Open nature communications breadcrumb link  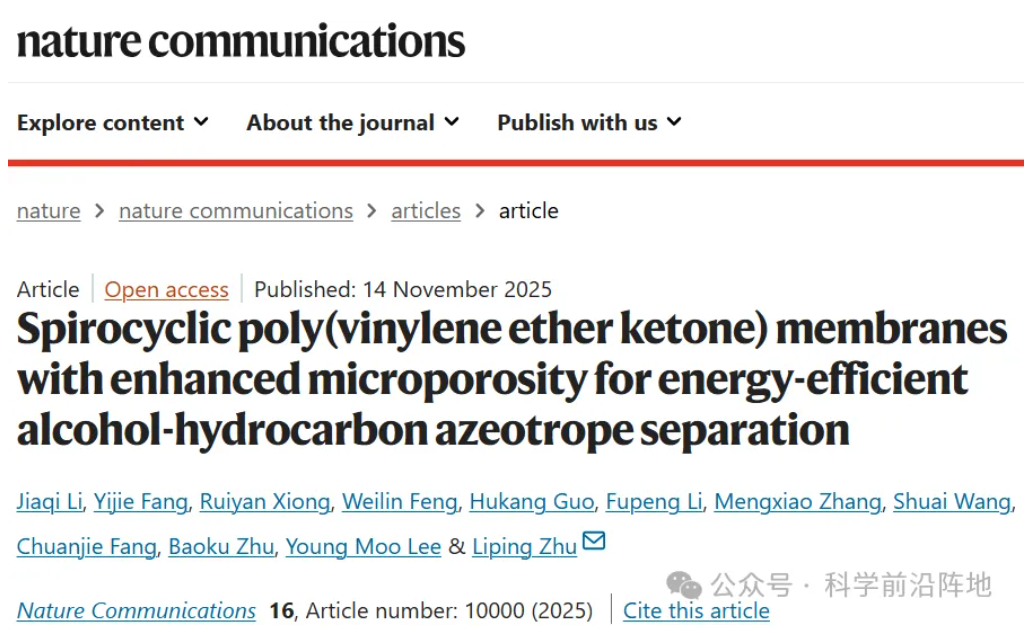236,211
